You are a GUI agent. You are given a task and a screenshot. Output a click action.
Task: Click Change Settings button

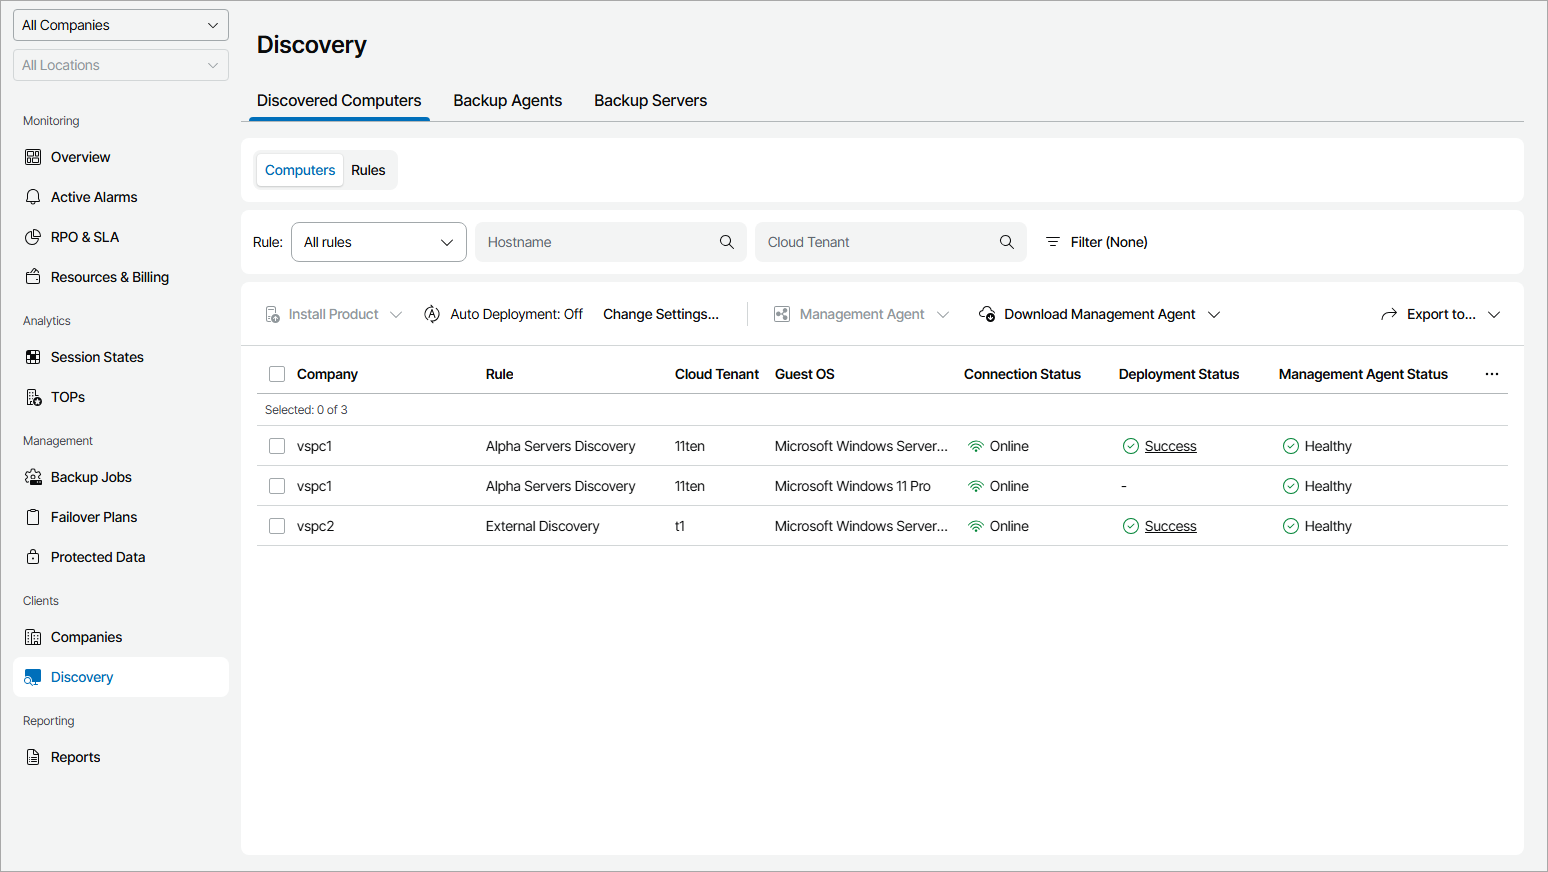coord(660,314)
